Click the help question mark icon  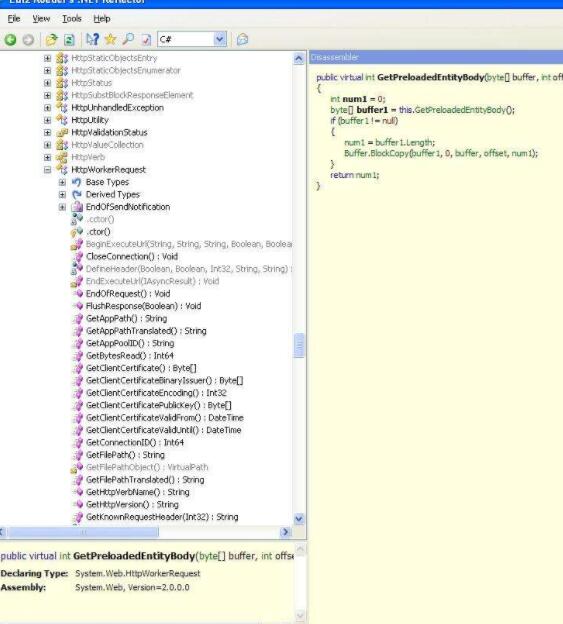pyautogui.click(x=93, y=39)
